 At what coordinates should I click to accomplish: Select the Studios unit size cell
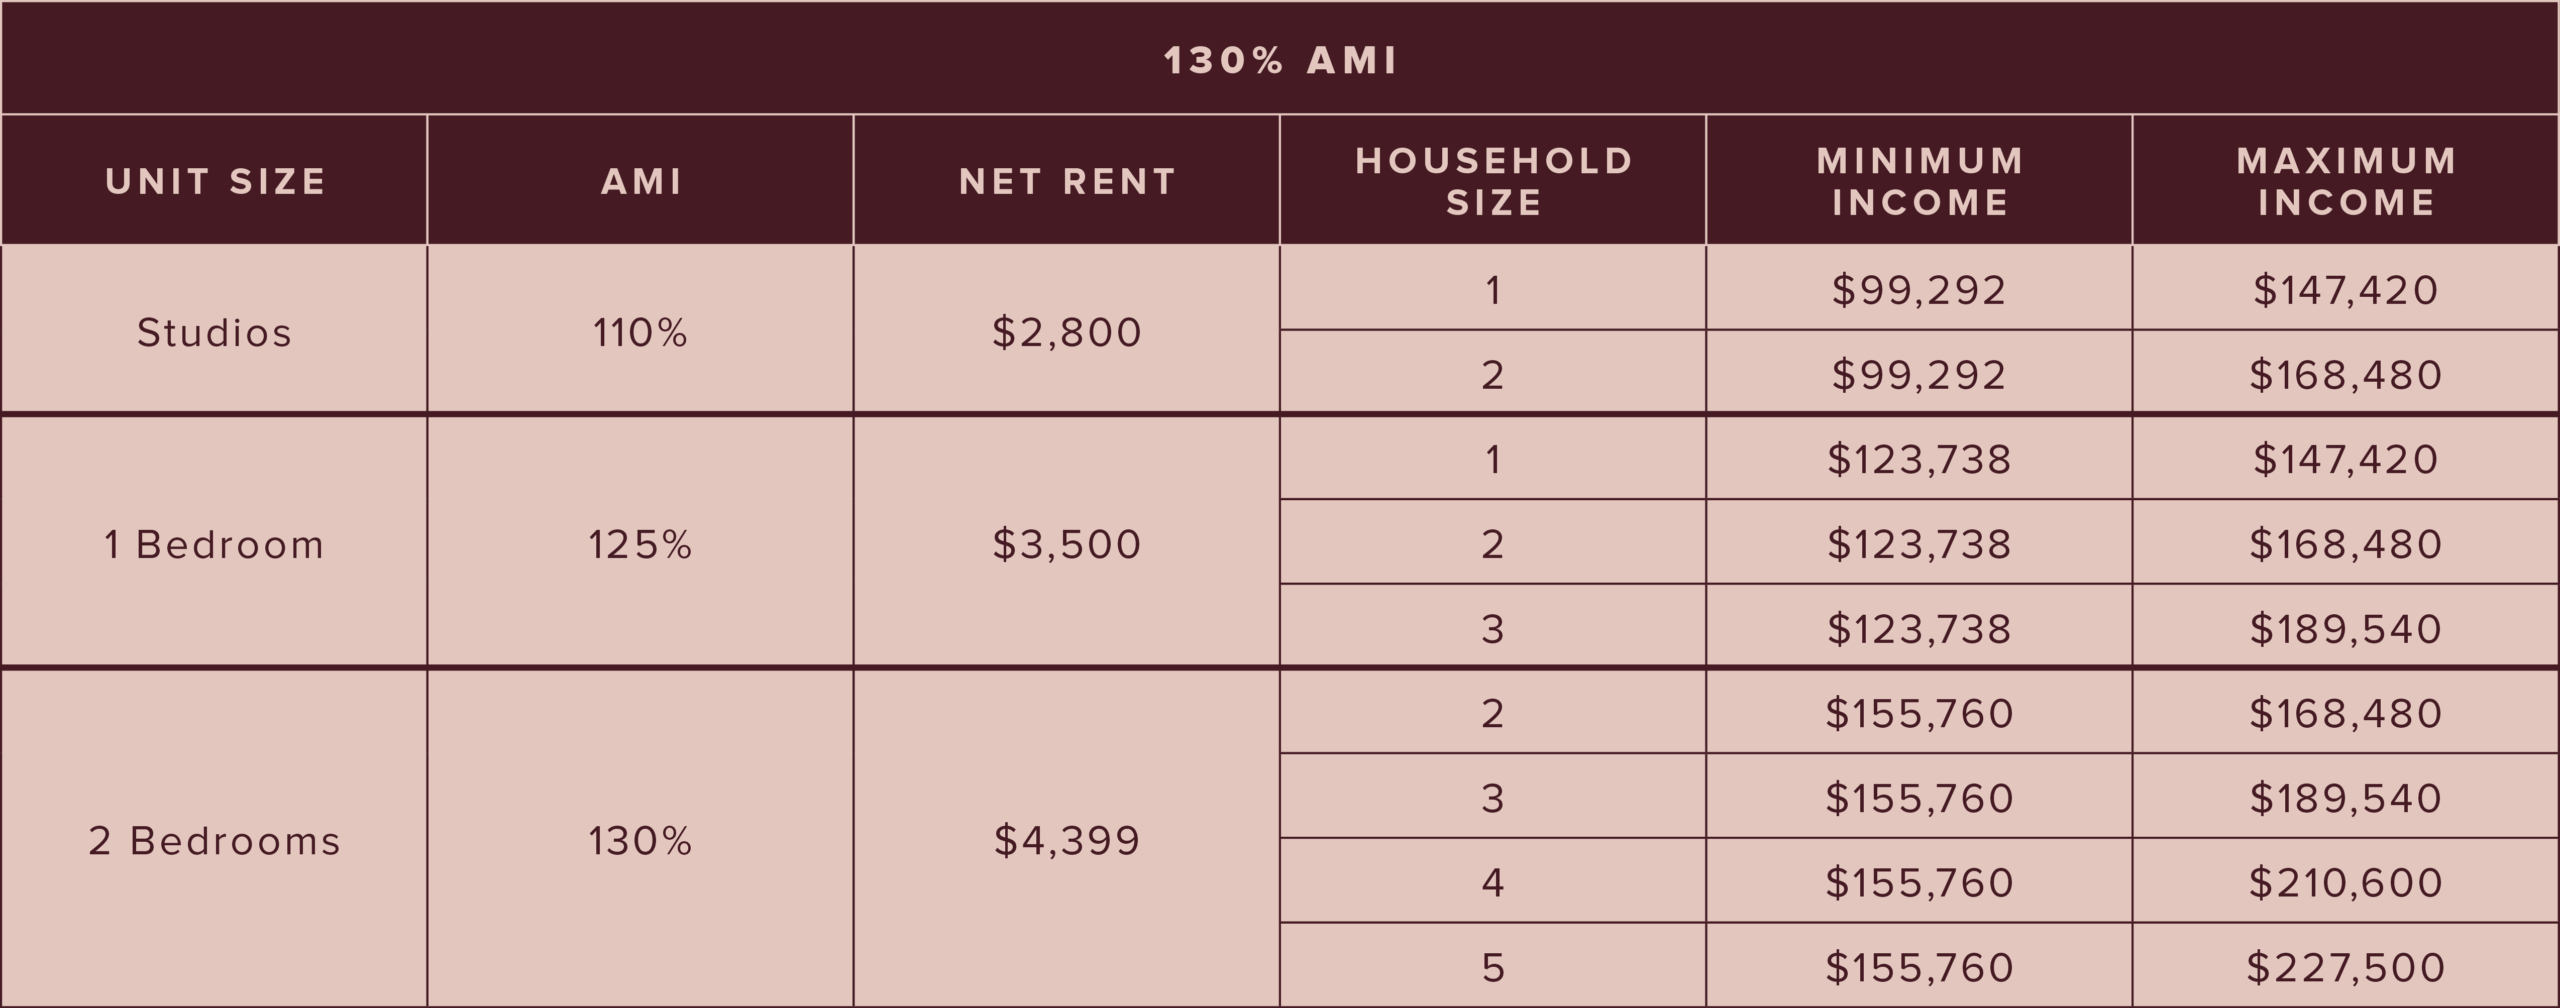click(215, 332)
